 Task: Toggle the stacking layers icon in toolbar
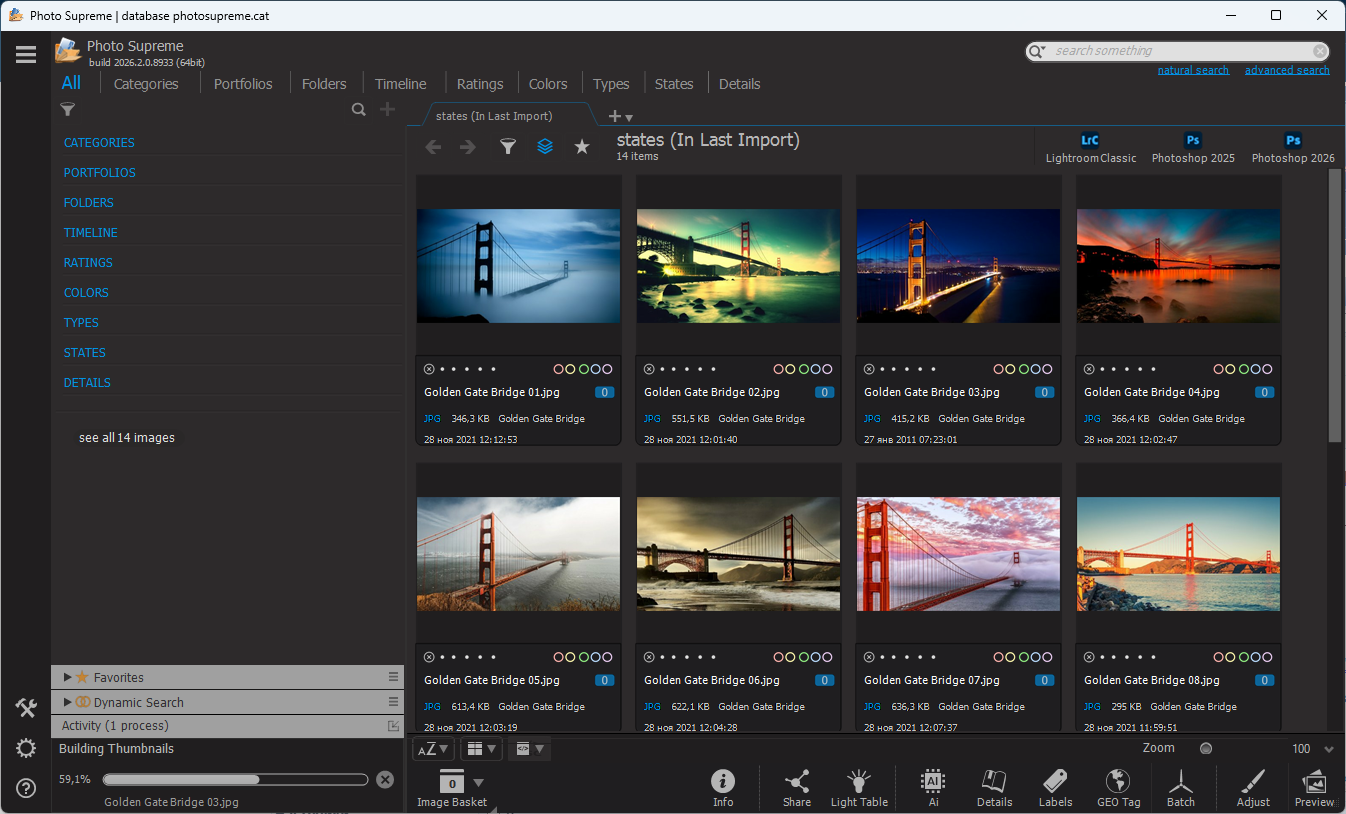coord(545,147)
